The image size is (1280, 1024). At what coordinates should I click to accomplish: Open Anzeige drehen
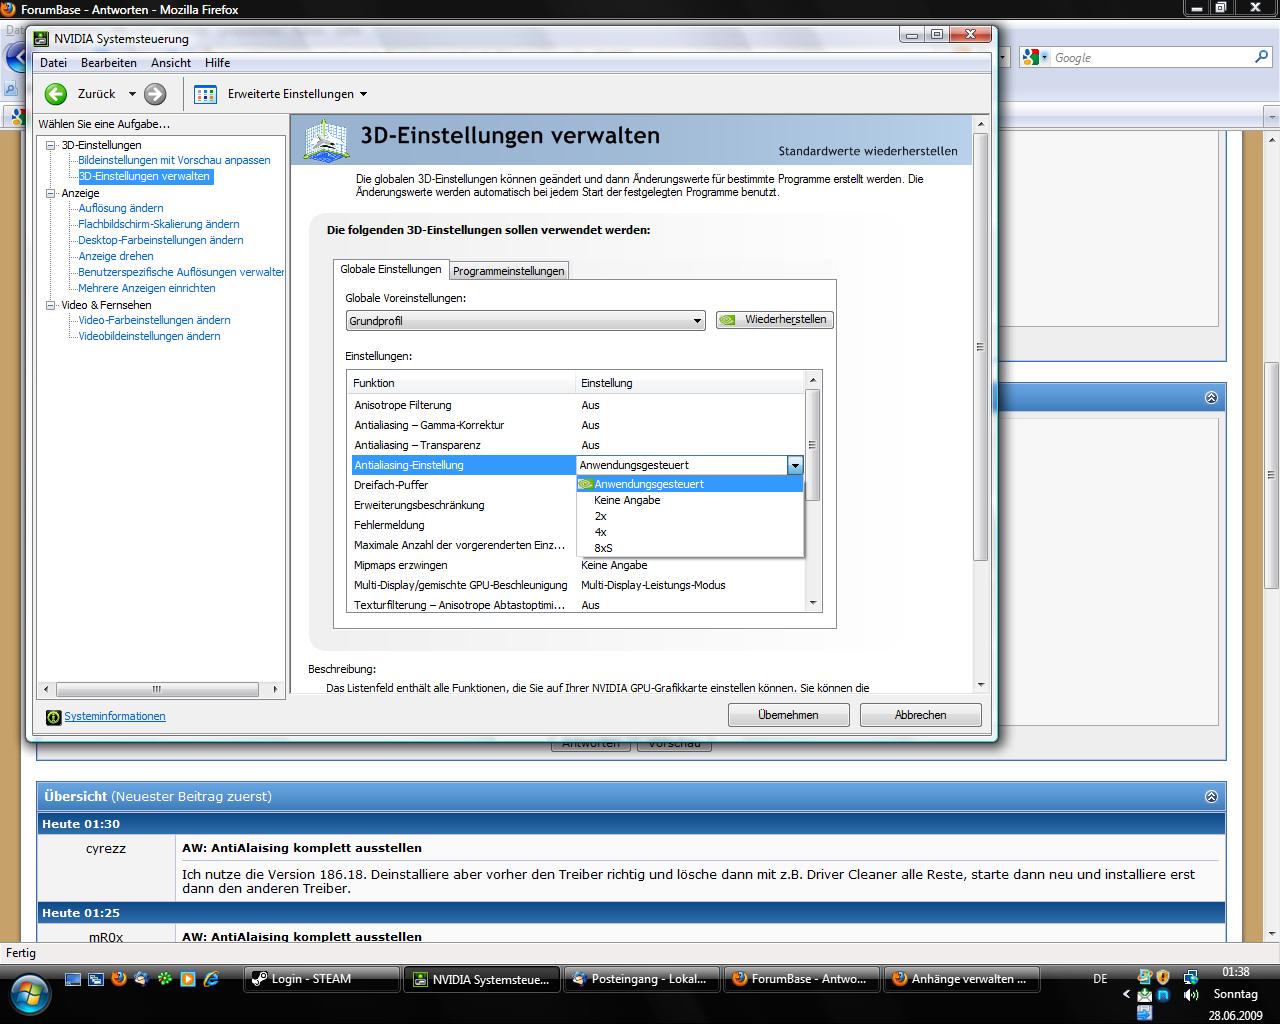tap(116, 256)
